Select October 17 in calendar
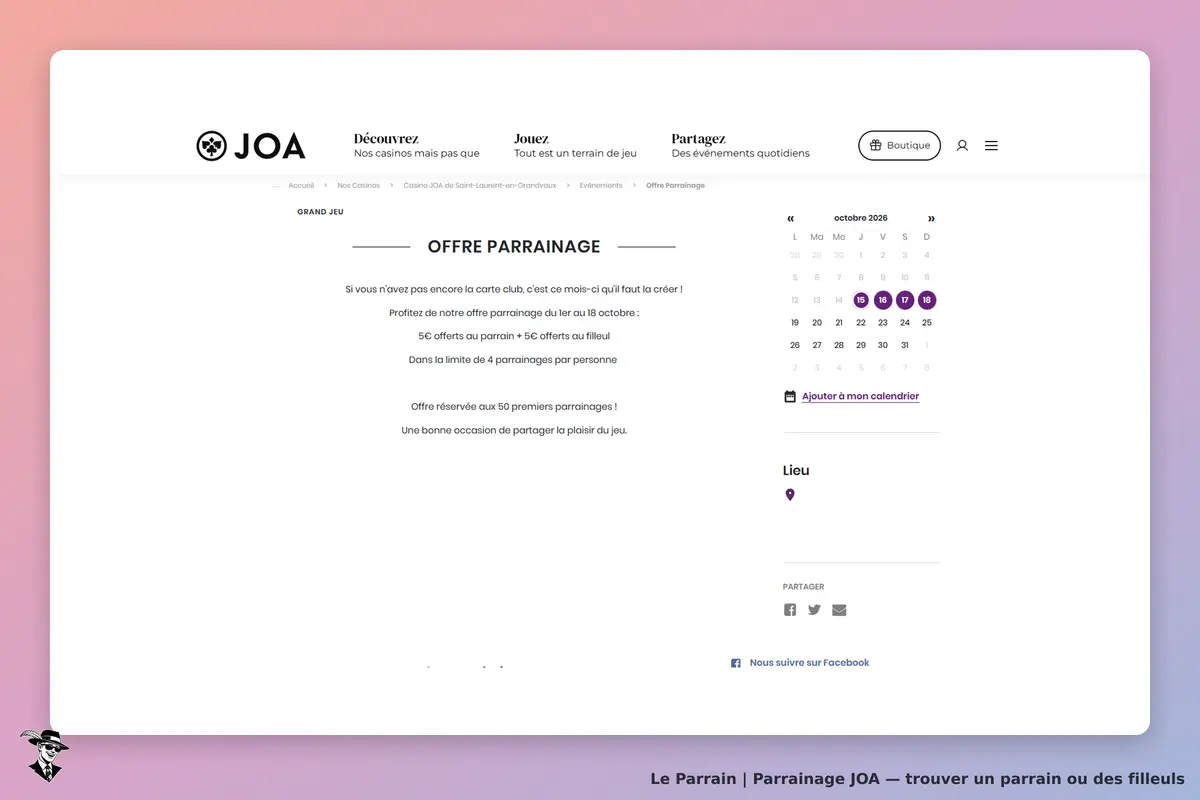The height and width of the screenshot is (800, 1200). pos(905,300)
